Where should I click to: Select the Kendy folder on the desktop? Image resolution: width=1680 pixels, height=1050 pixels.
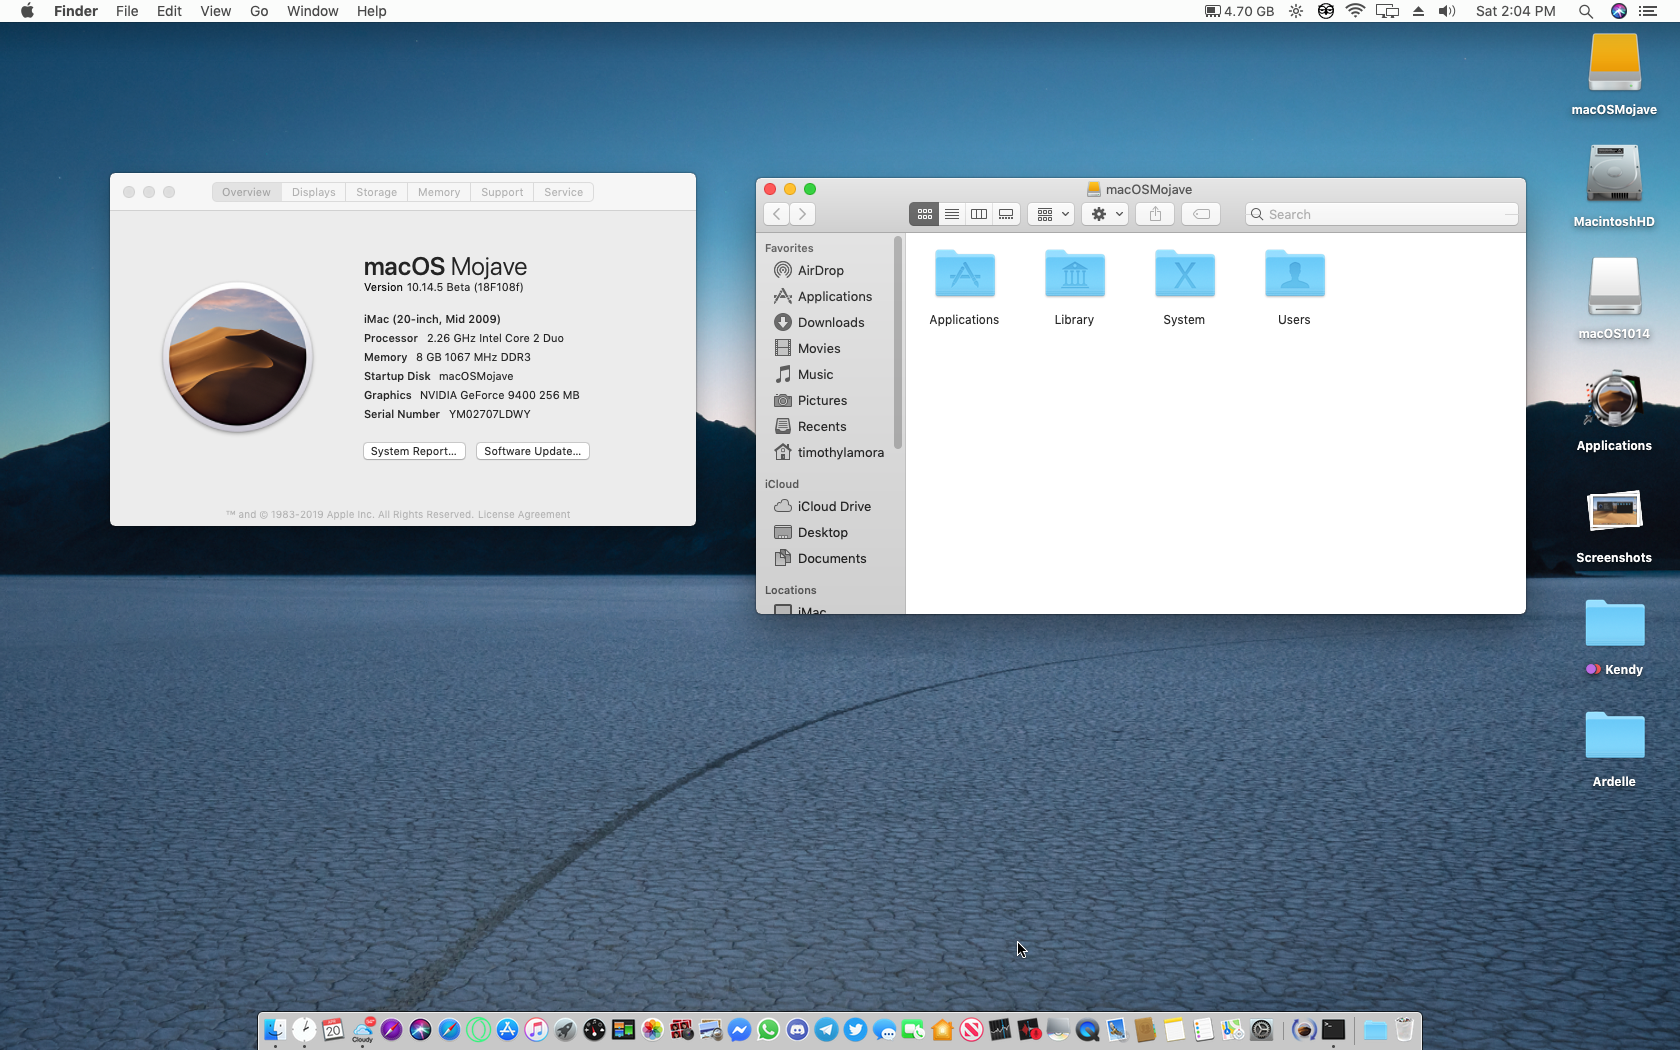coord(1614,636)
